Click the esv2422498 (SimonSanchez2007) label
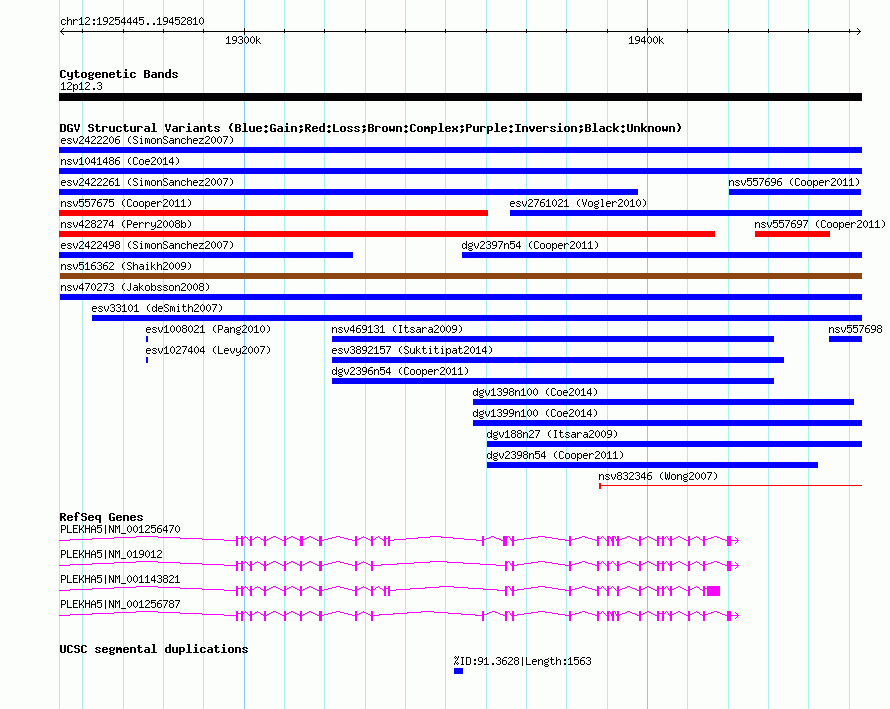The width and height of the screenshot is (890, 709). (x=147, y=245)
